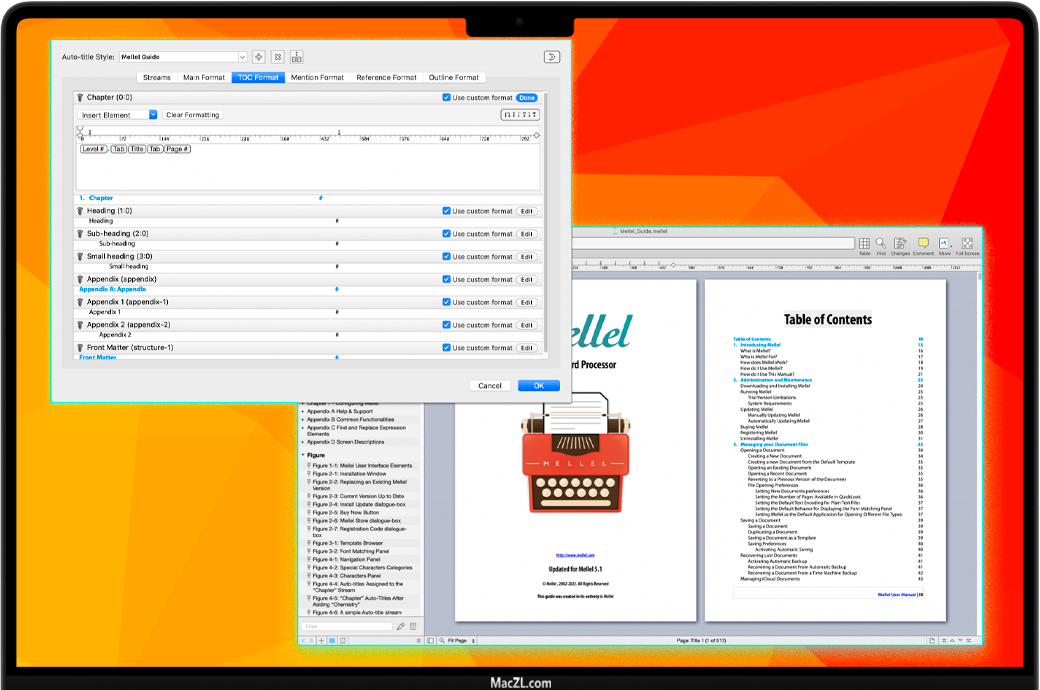
Task: Click OK to confirm the dialog
Action: tap(538, 386)
